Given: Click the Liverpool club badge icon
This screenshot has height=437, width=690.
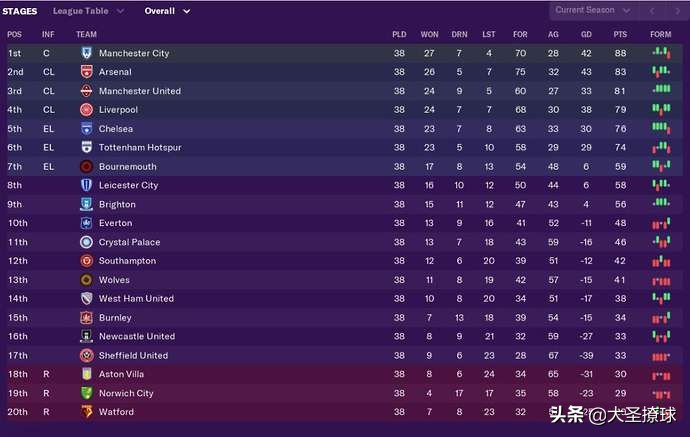Looking at the screenshot, I should pos(86,110).
